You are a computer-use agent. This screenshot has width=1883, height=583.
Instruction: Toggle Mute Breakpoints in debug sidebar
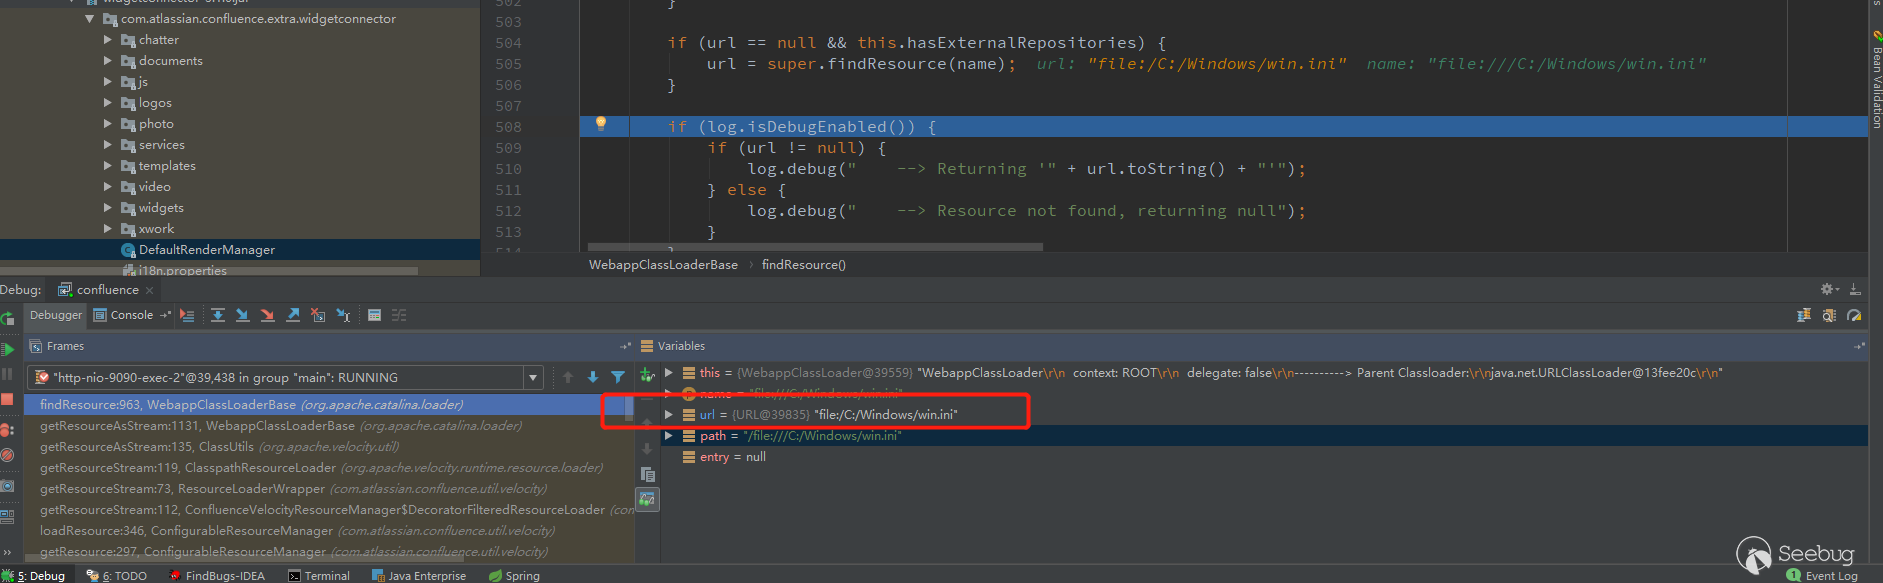point(7,455)
